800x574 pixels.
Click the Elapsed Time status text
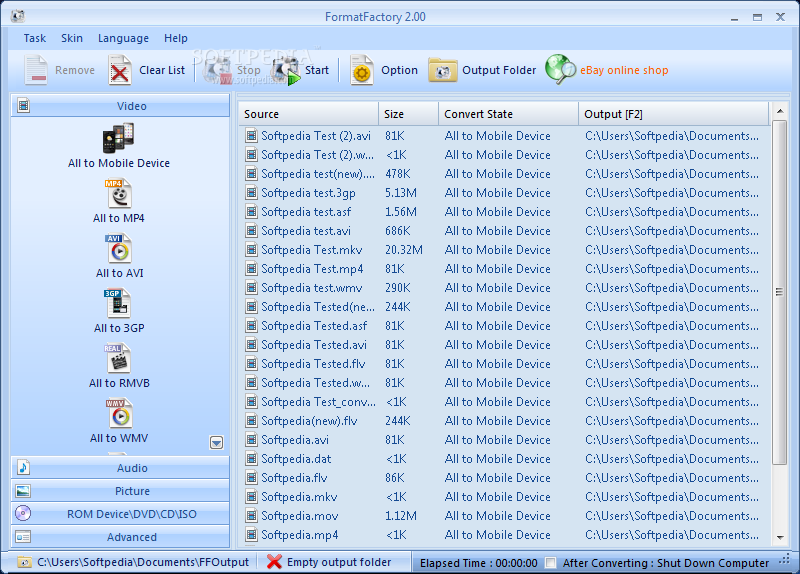(478, 563)
